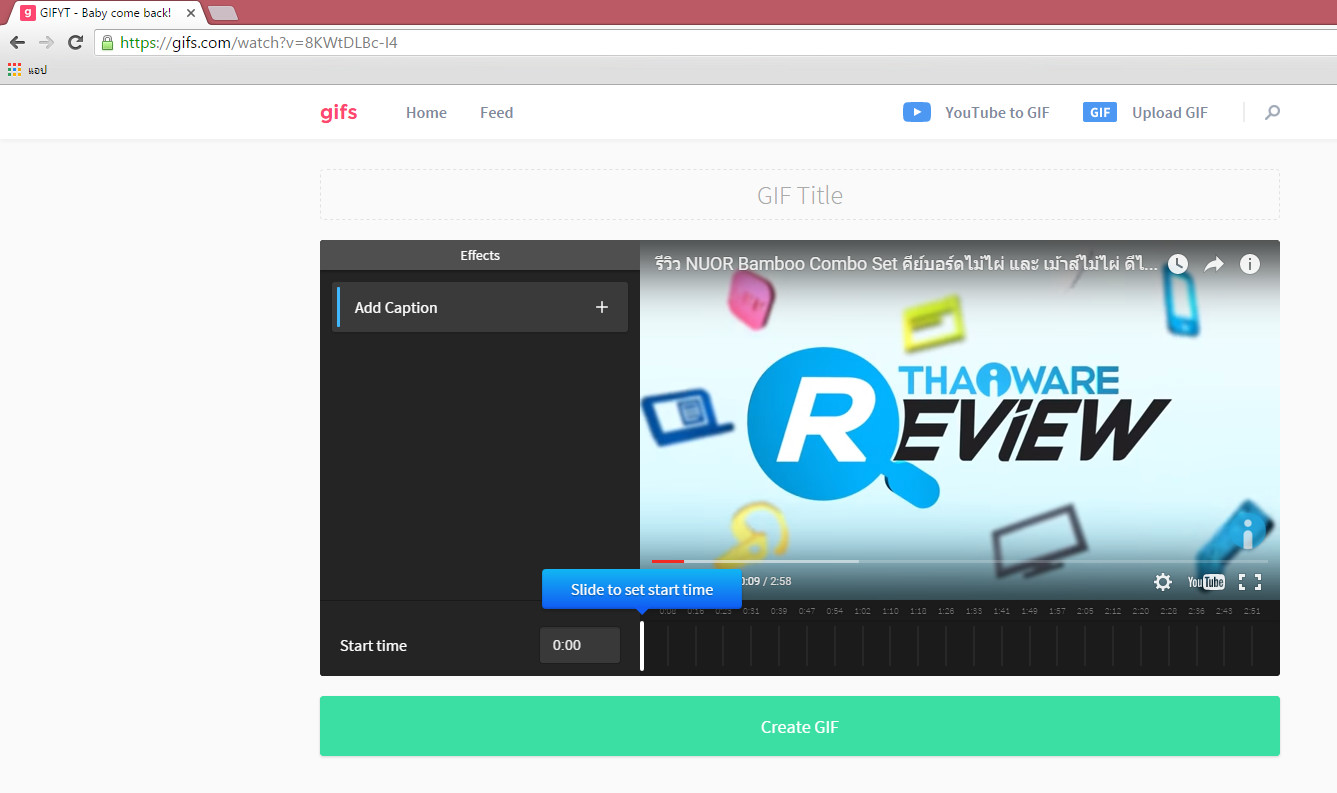
Task: Click the browser Forward arrow
Action: [x=46, y=42]
